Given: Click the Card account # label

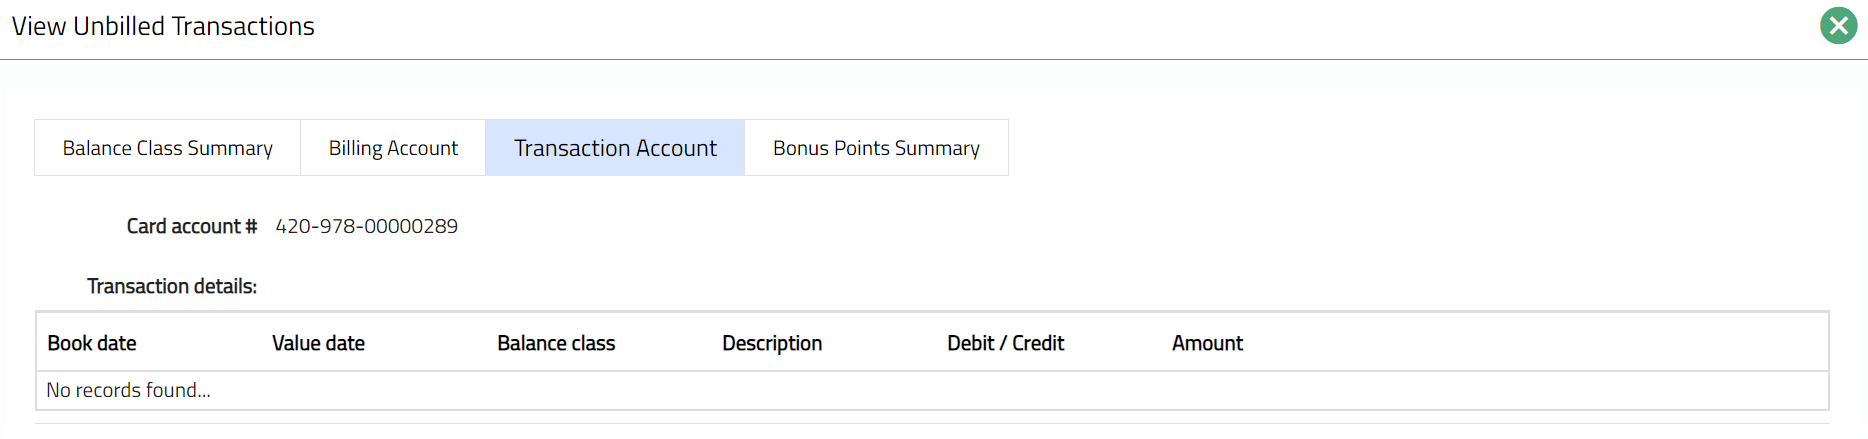Looking at the screenshot, I should coord(191,226).
